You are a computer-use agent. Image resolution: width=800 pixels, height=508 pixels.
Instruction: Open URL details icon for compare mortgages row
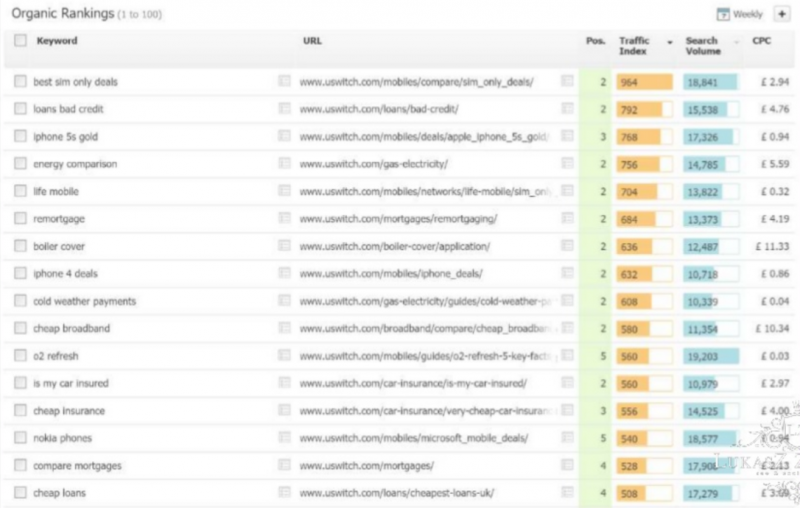[567, 465]
